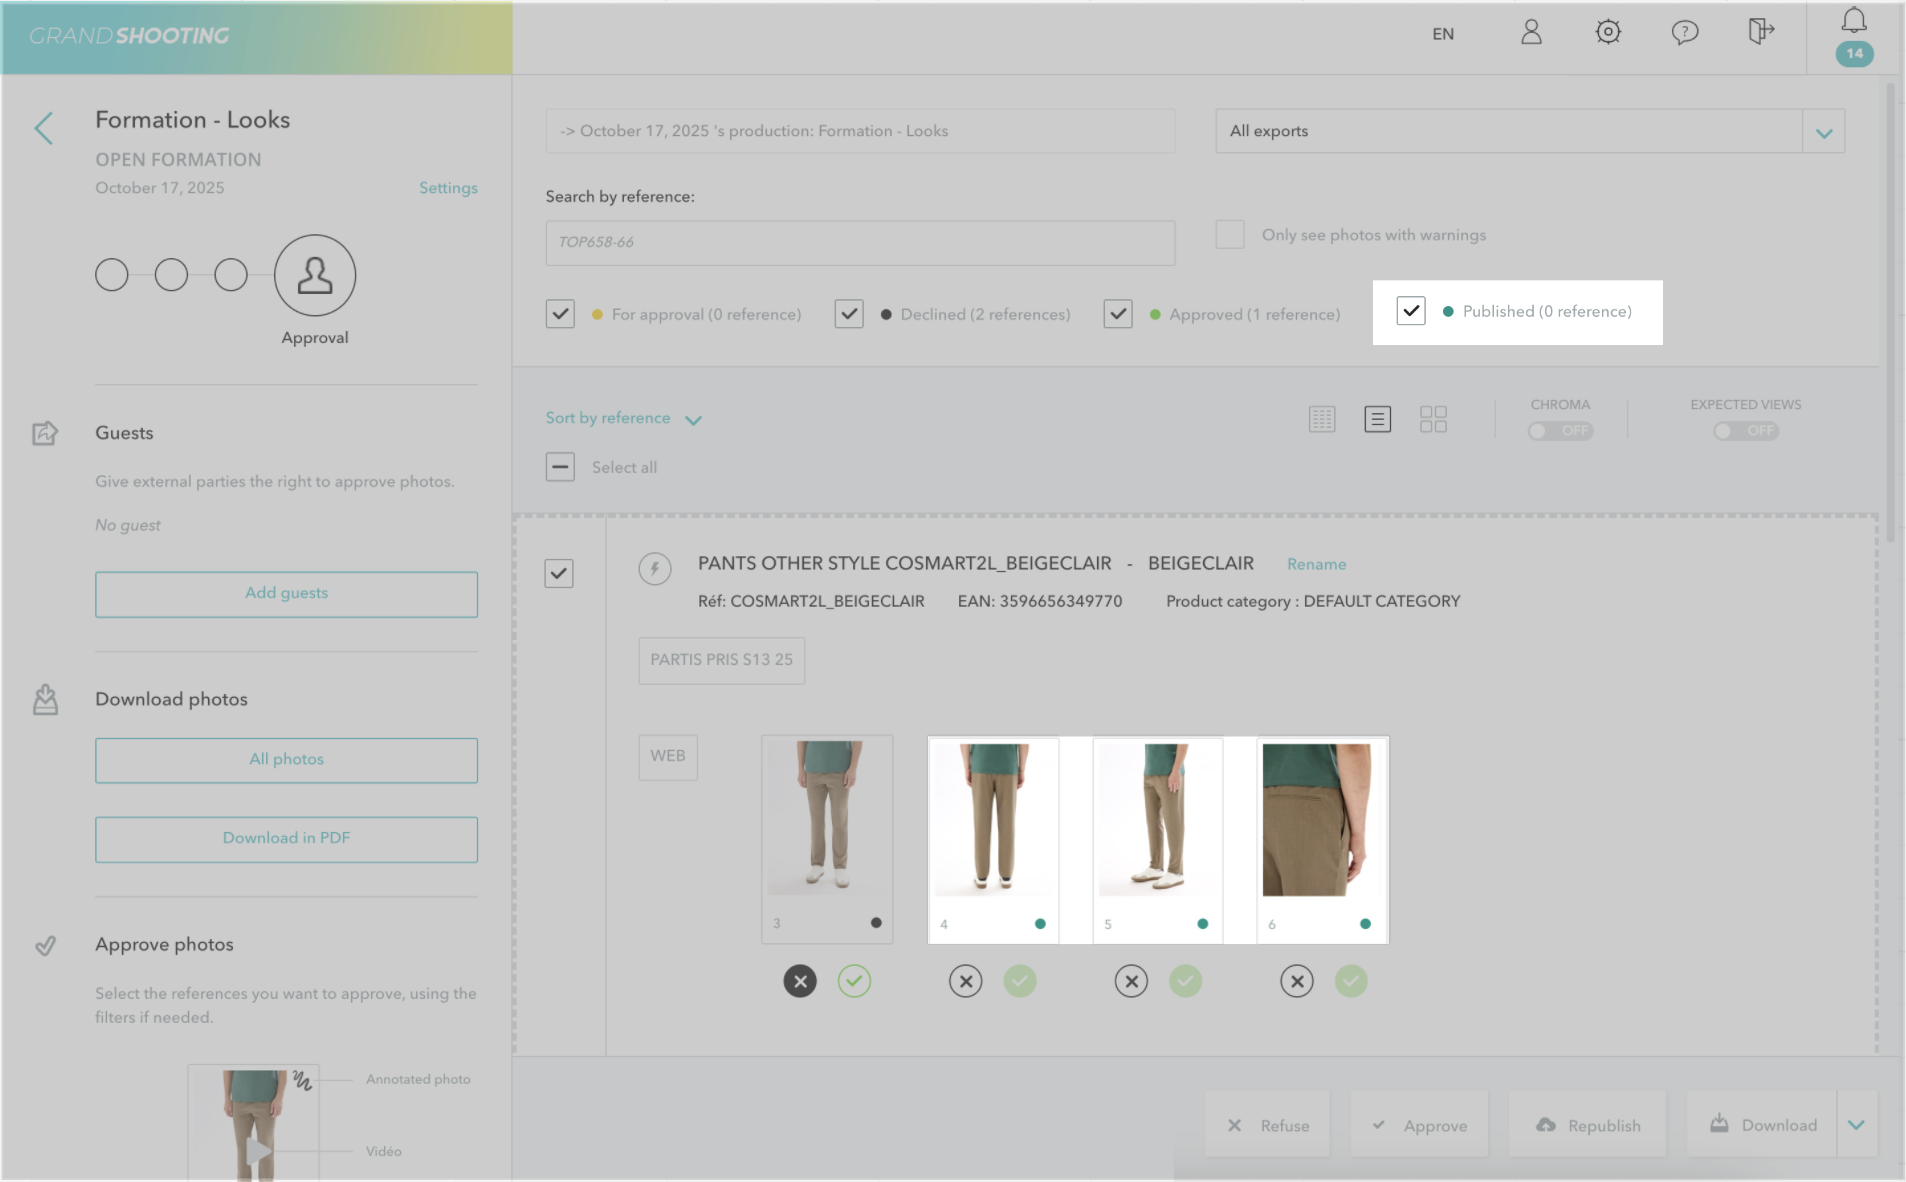Viewport: 1906px width, 1182px height.
Task: Click the Republish button
Action: (1588, 1125)
